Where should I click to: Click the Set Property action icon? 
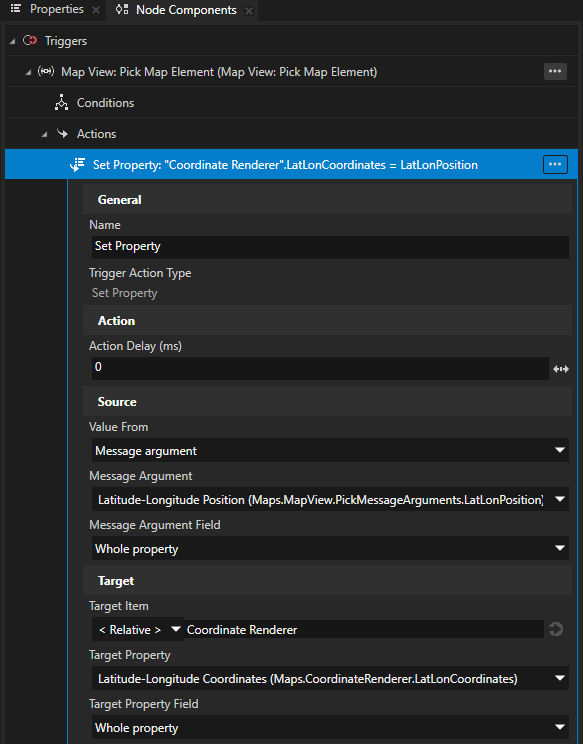click(77, 165)
